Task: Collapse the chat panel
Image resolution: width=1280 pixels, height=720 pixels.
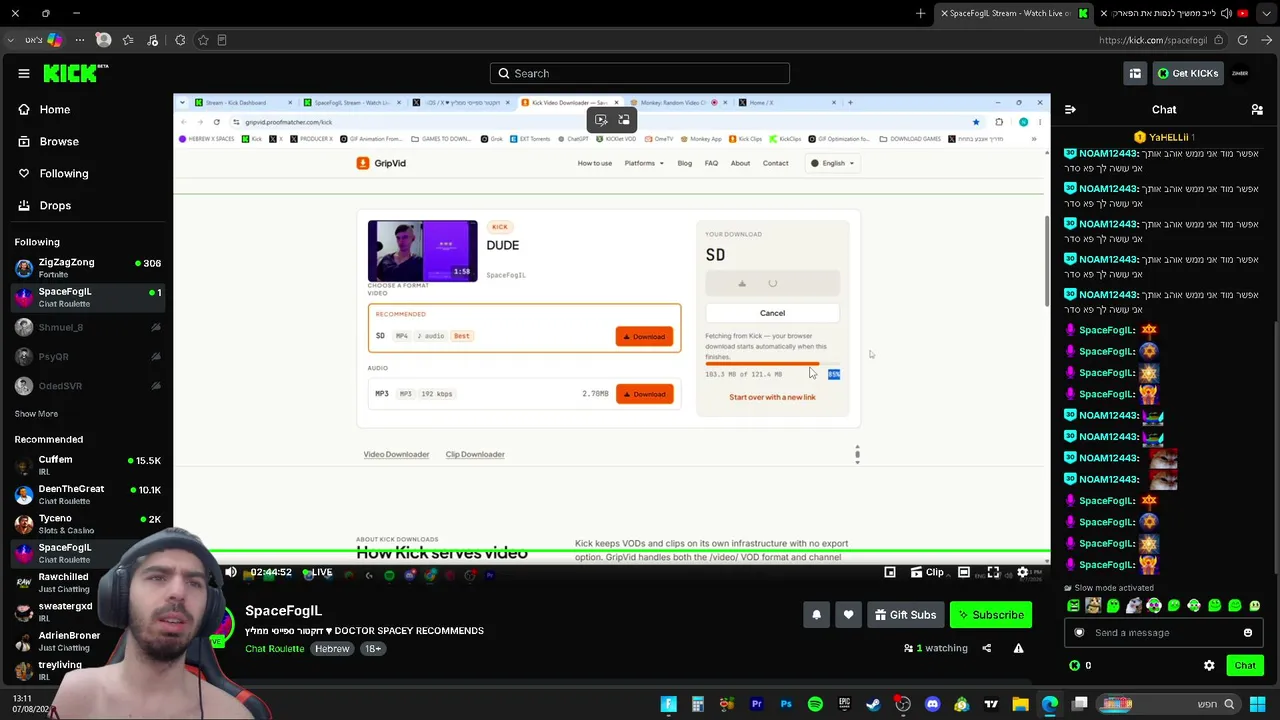Action: coord(1070,109)
